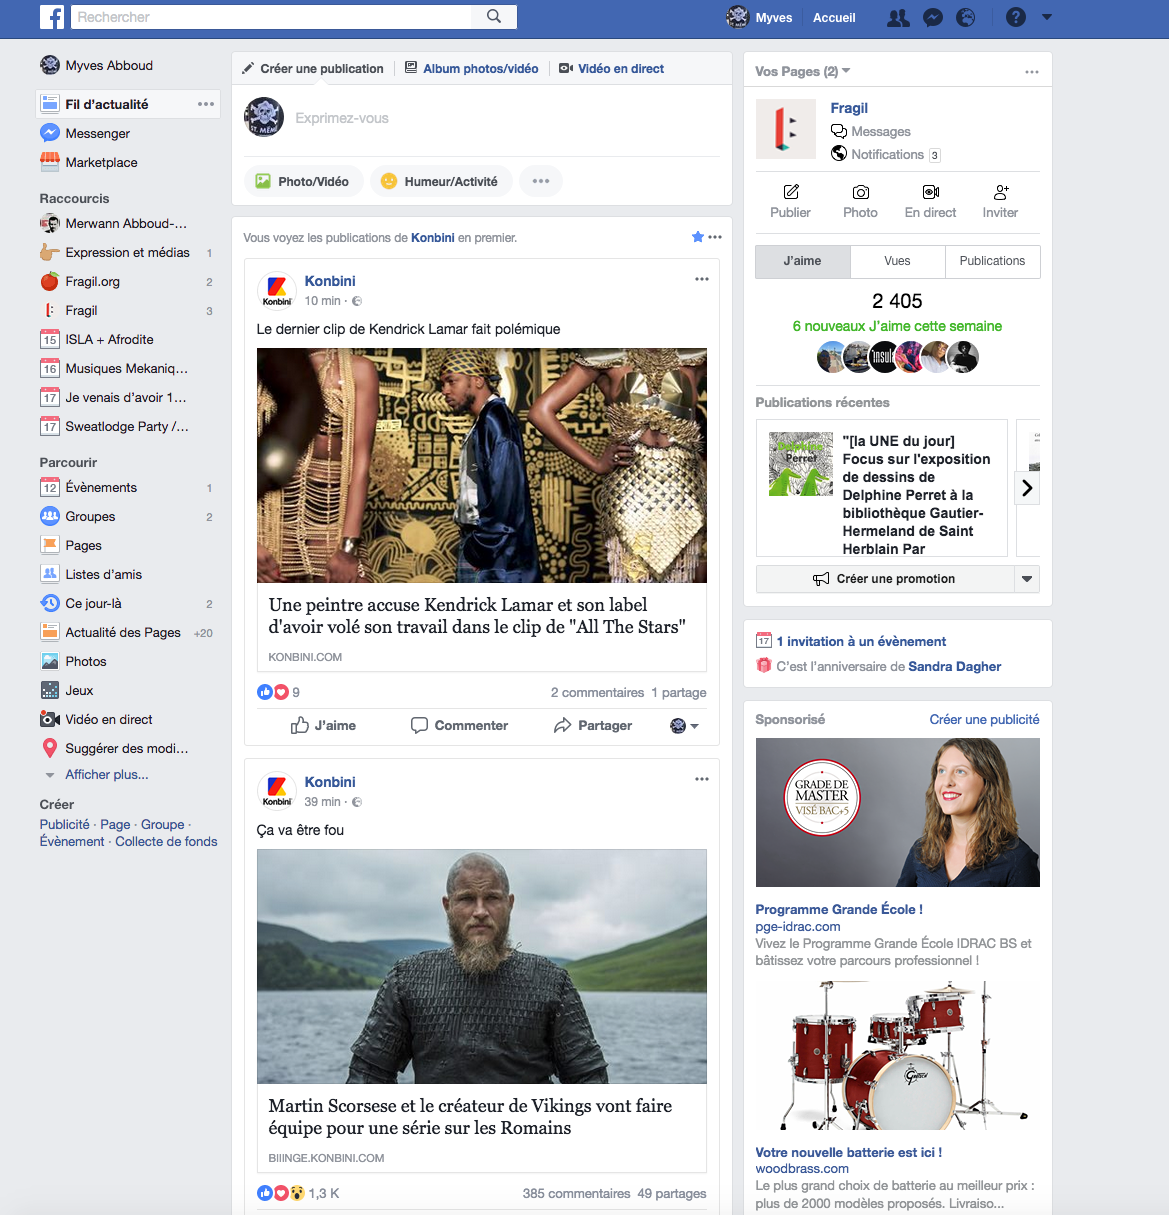The height and width of the screenshot is (1215, 1169).
Task: Click Publier on the Fragil page
Action: pyautogui.click(x=790, y=201)
